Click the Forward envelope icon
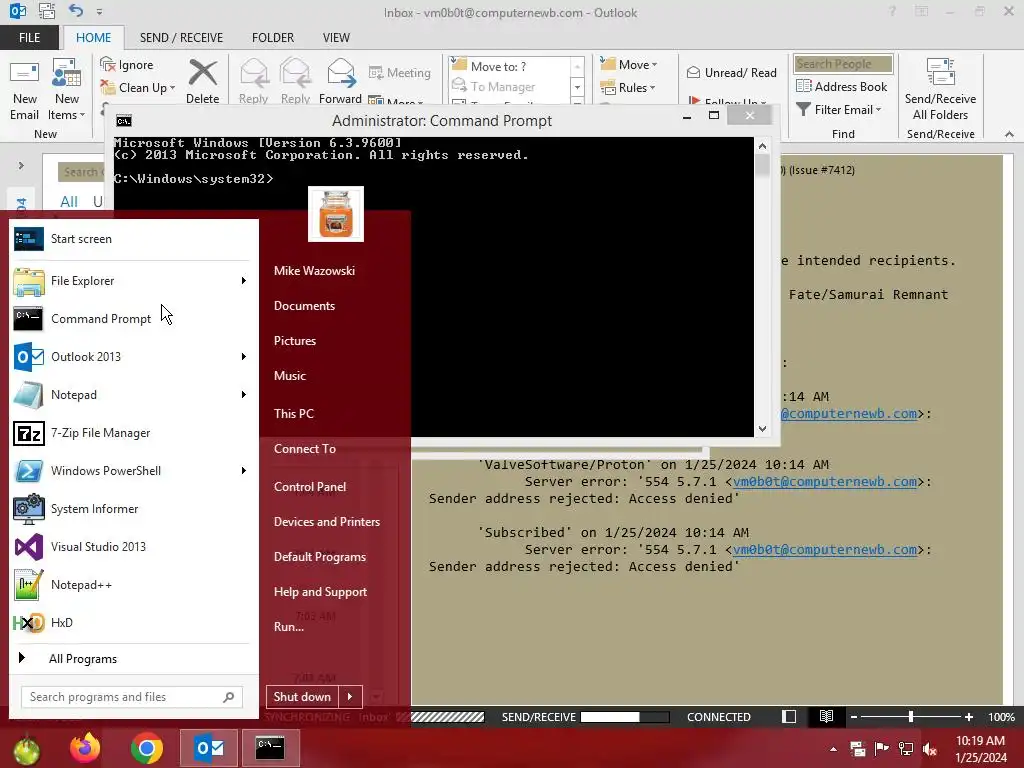 (340, 73)
